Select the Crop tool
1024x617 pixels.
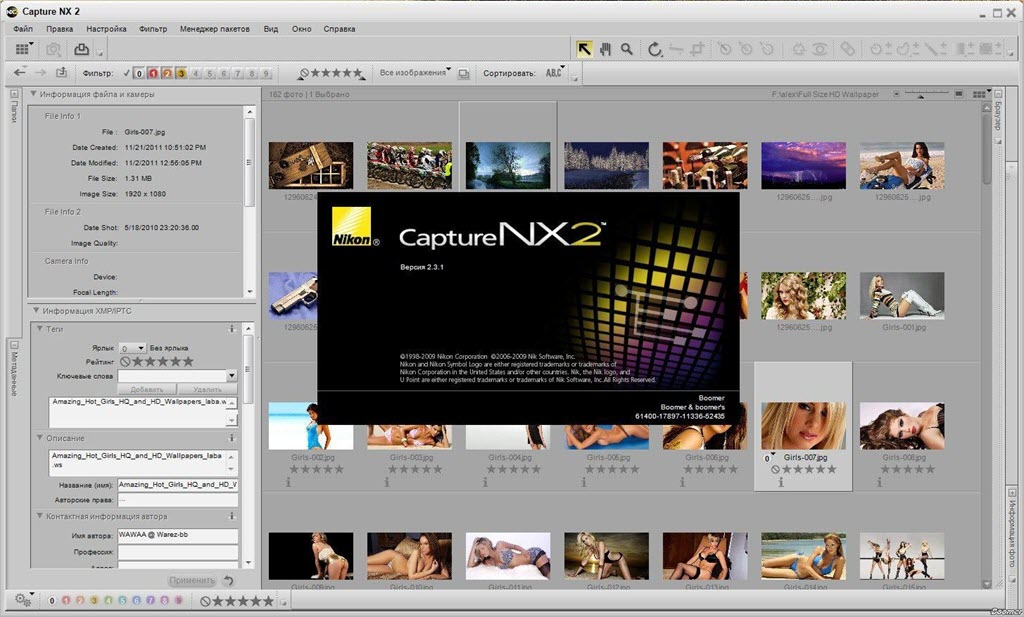[x=697, y=49]
